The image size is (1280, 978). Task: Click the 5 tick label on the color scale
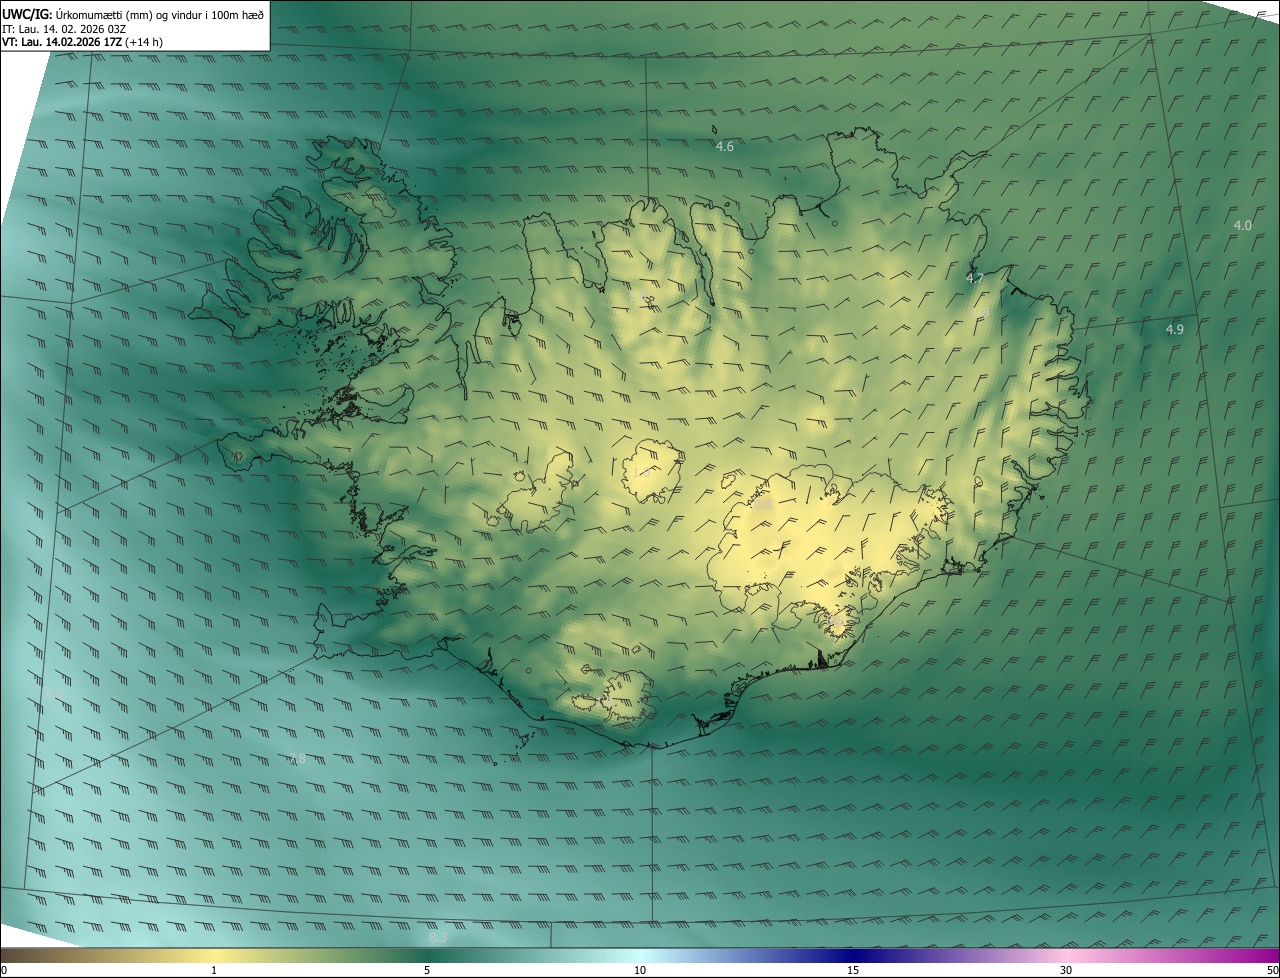point(427,970)
